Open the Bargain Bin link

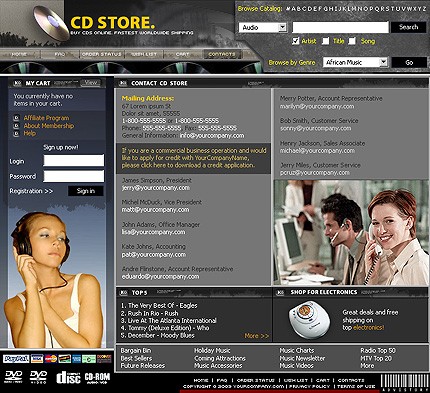136,351
